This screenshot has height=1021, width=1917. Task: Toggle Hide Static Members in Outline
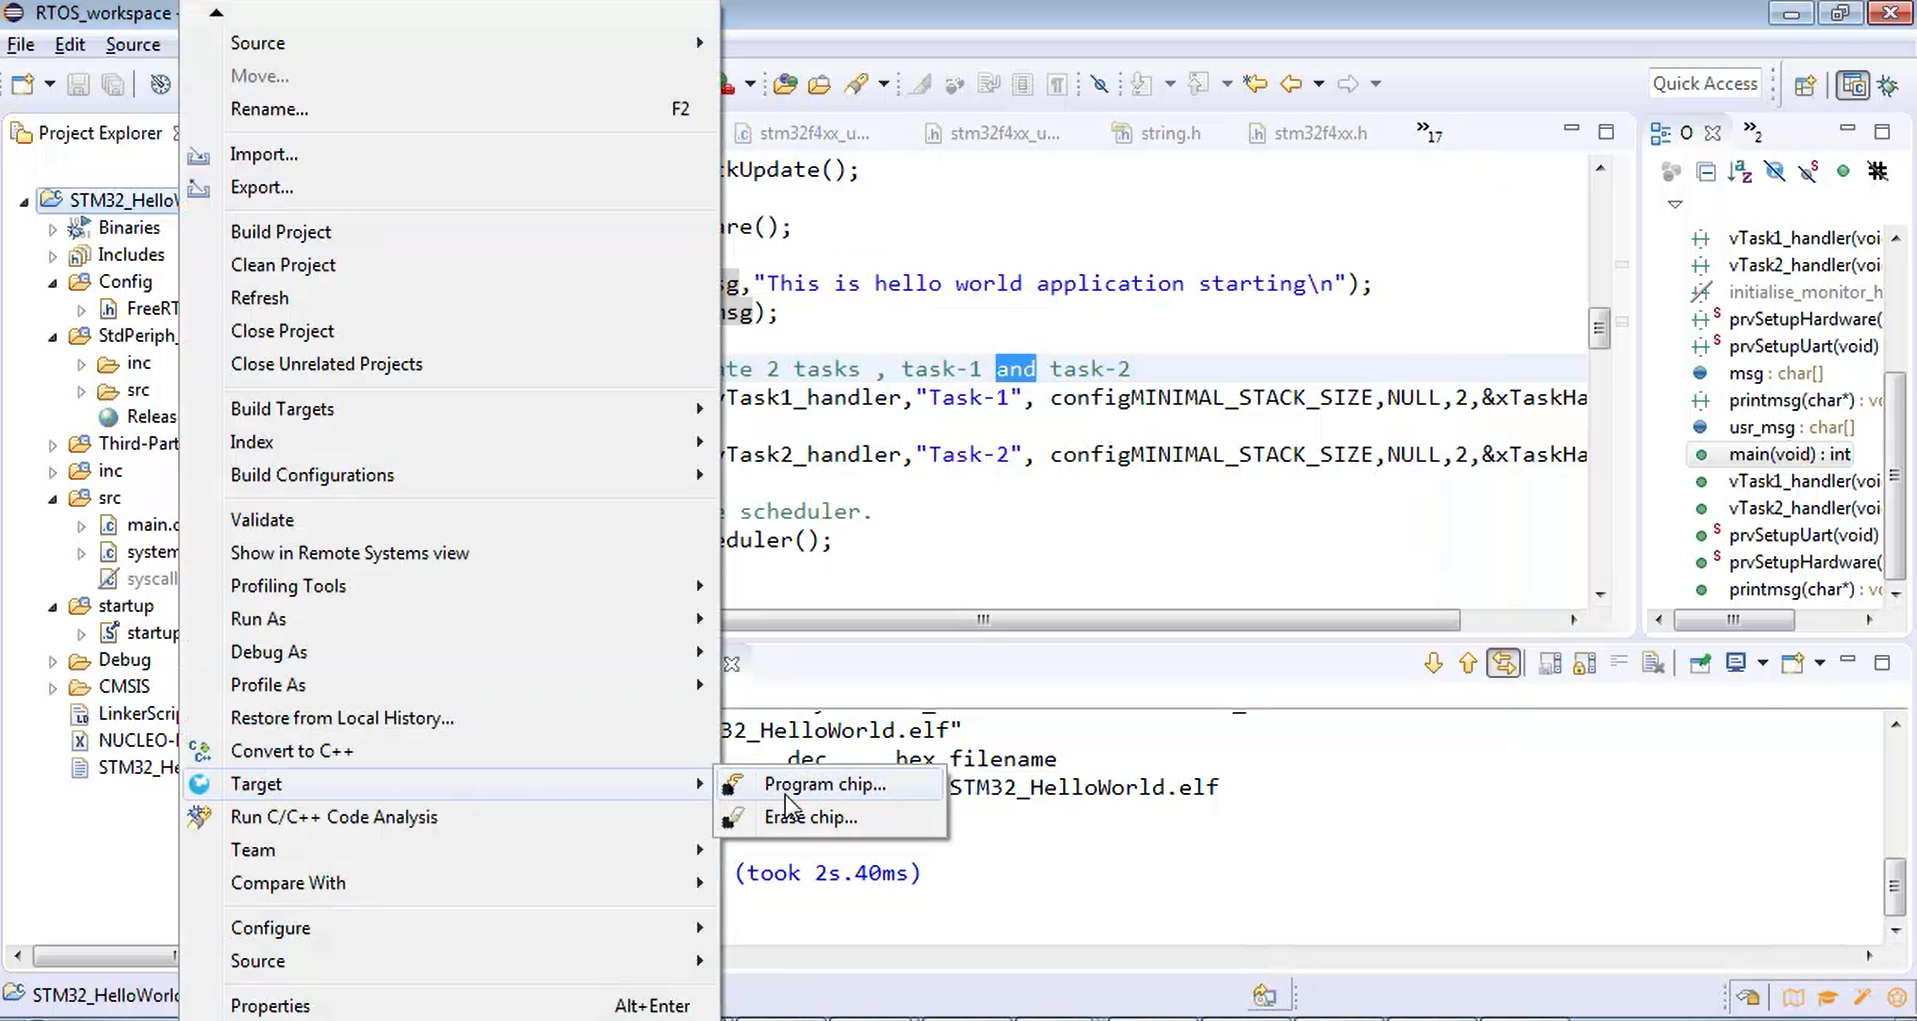[x=1808, y=172]
